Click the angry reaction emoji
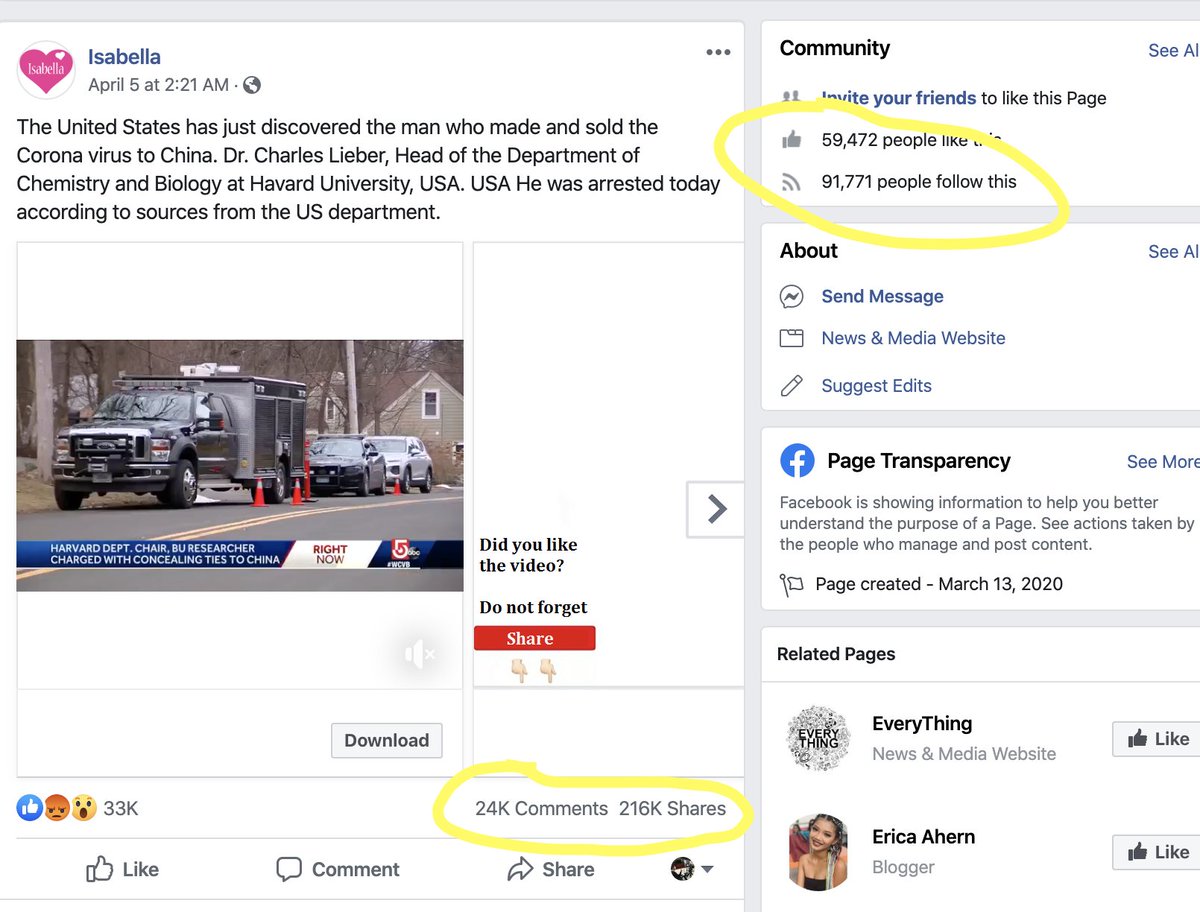Image resolution: width=1200 pixels, height=912 pixels. [56, 808]
